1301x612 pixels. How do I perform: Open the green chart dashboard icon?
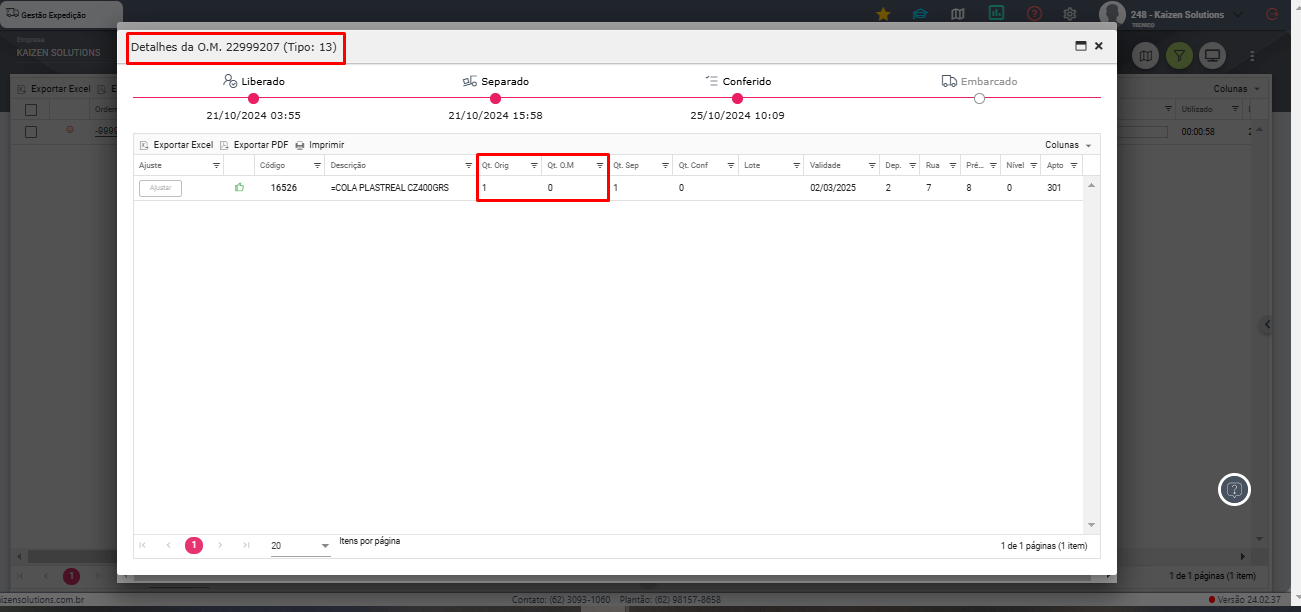pos(996,14)
